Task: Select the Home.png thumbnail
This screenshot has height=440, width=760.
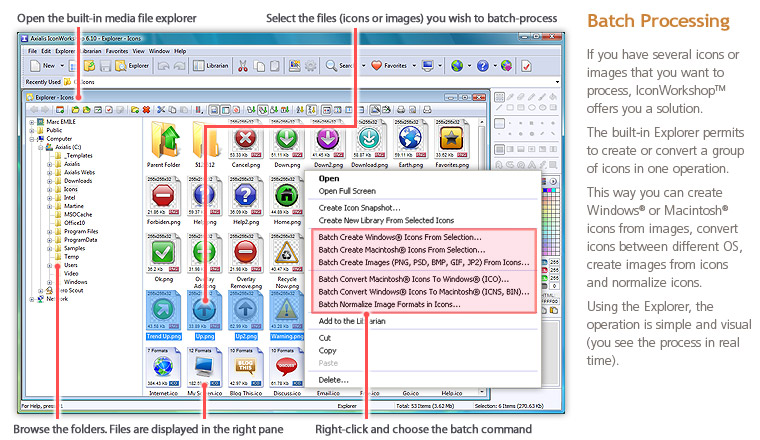Action: click(287, 201)
